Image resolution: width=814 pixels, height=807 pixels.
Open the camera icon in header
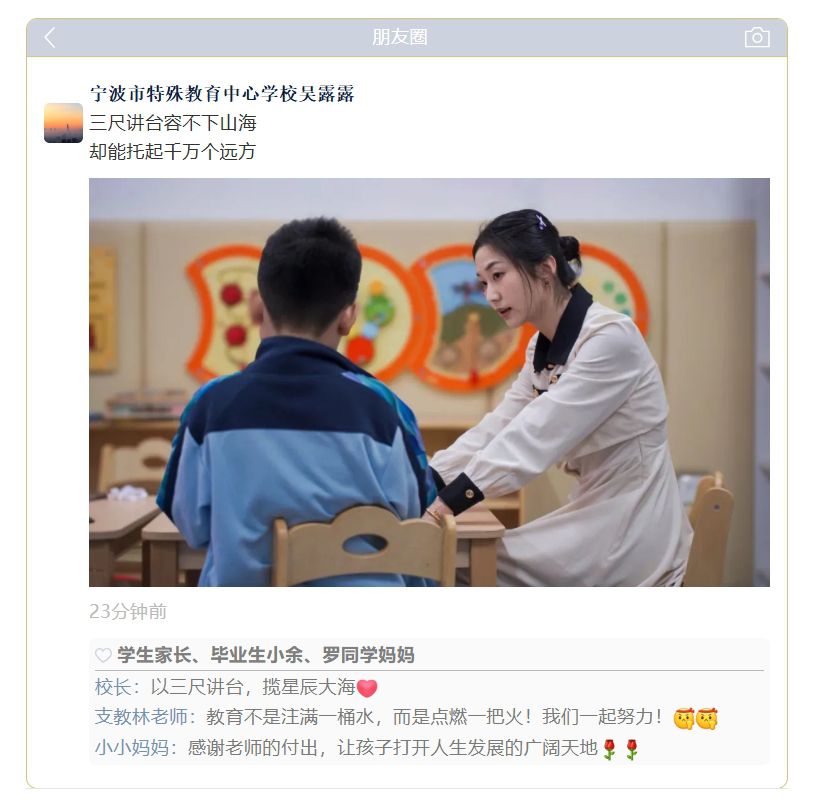tap(757, 37)
